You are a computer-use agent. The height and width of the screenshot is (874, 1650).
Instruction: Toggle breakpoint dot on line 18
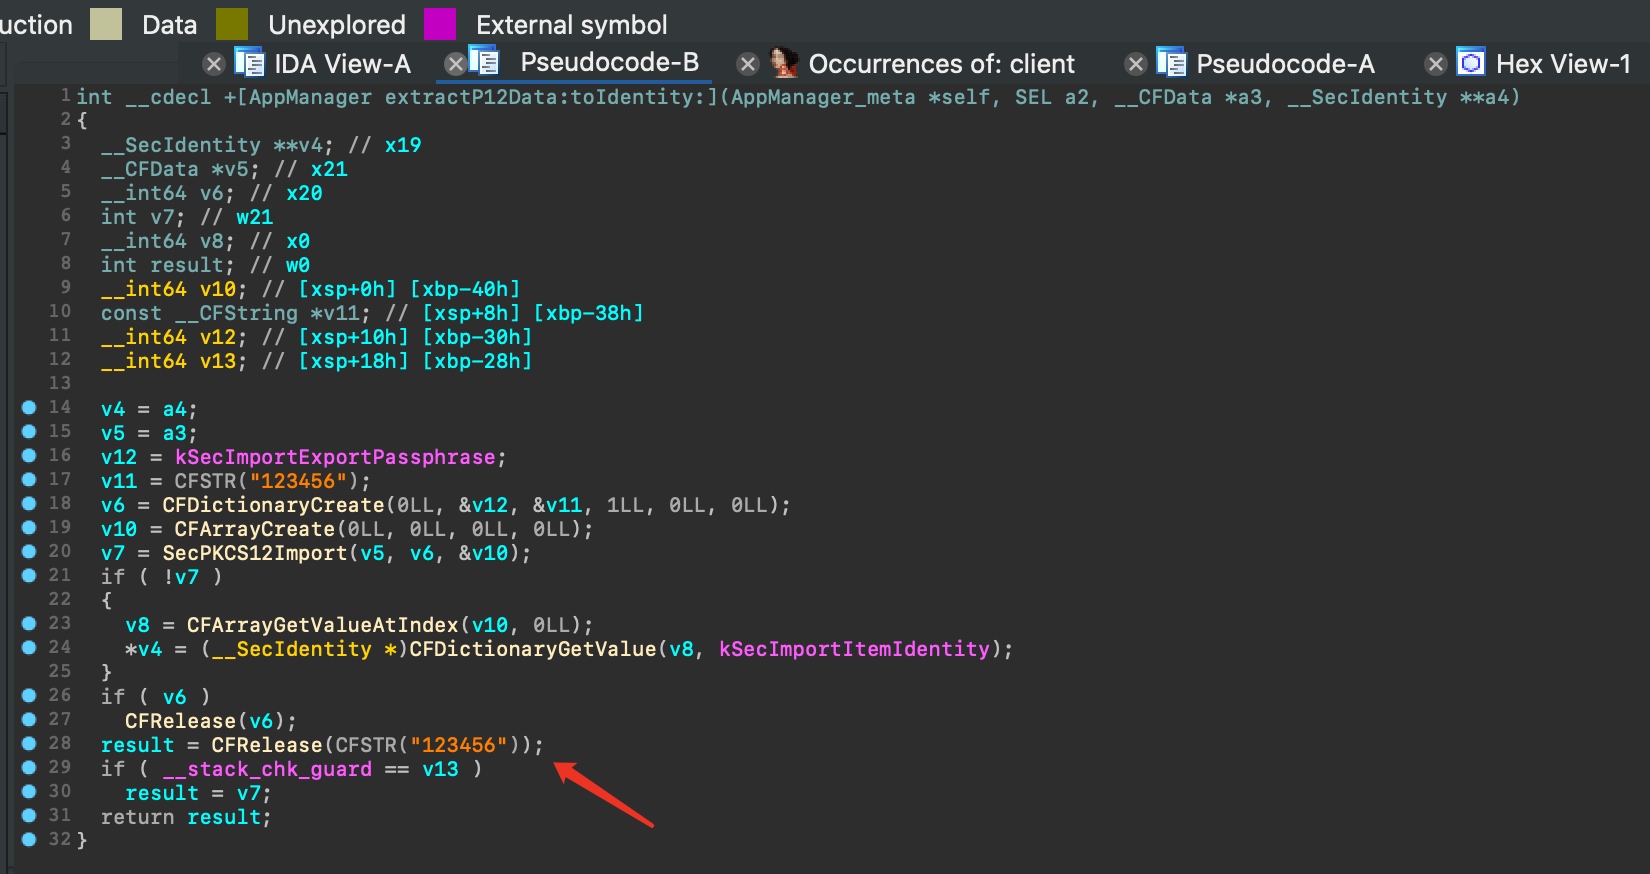point(29,503)
